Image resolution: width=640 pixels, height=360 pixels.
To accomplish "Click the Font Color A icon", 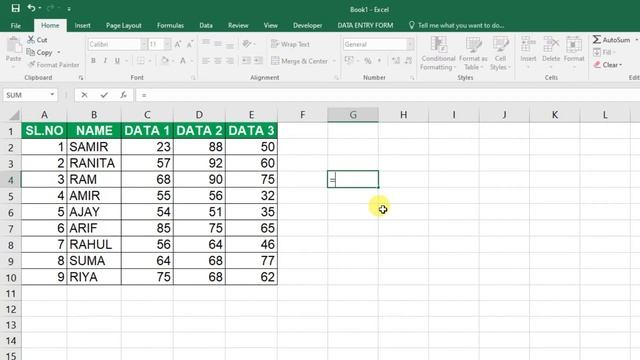I will click(183, 61).
